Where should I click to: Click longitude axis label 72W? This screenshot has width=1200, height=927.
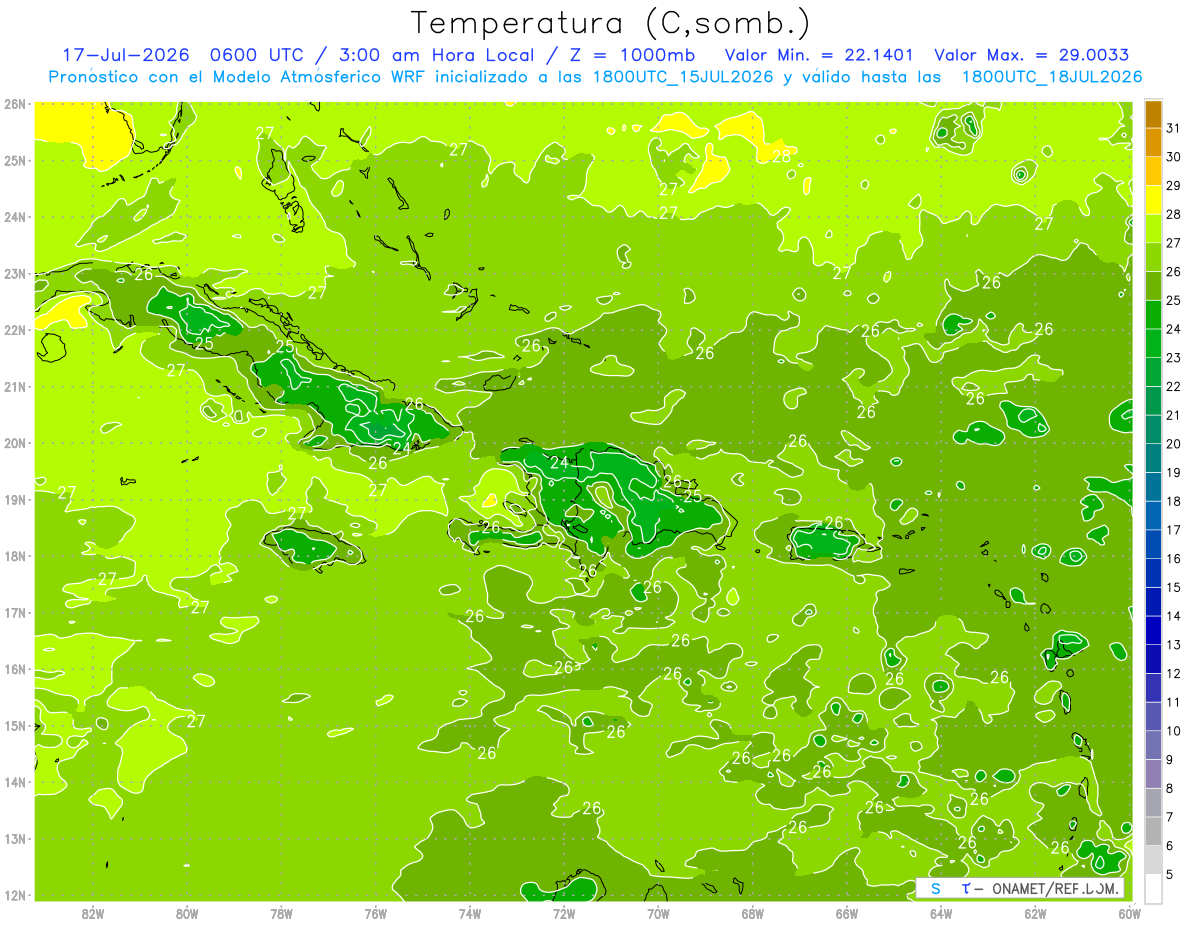click(x=564, y=913)
